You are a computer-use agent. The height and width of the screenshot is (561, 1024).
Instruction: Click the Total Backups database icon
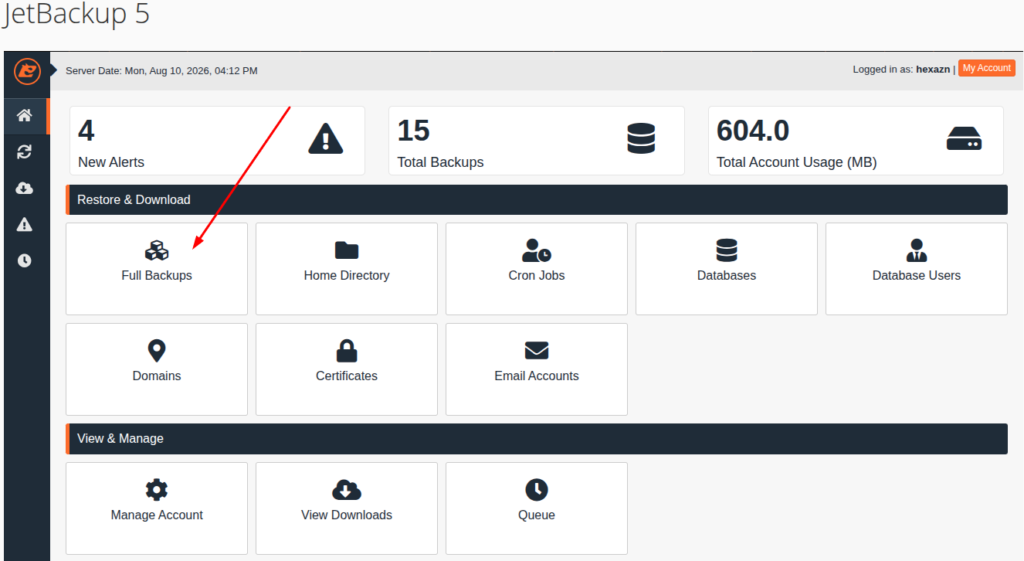point(641,138)
